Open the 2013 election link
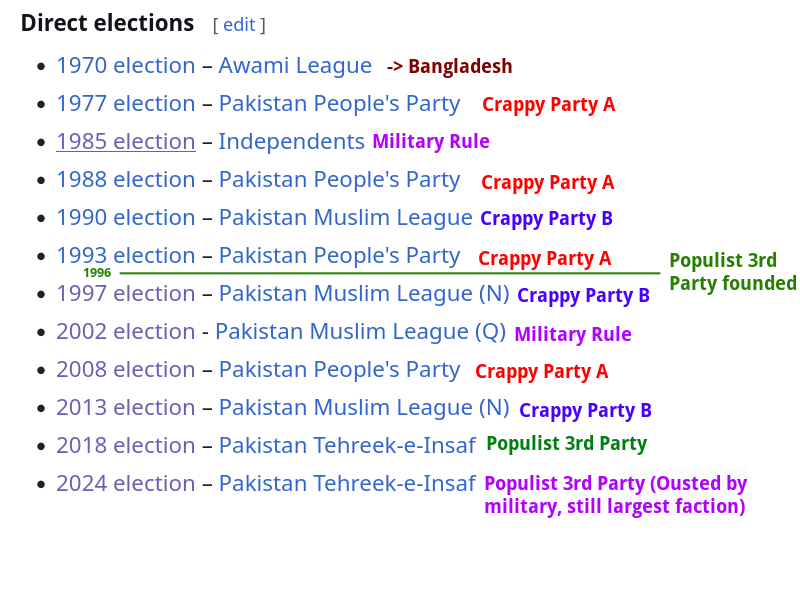Image resolution: width=800 pixels, height=600 pixels. point(126,407)
